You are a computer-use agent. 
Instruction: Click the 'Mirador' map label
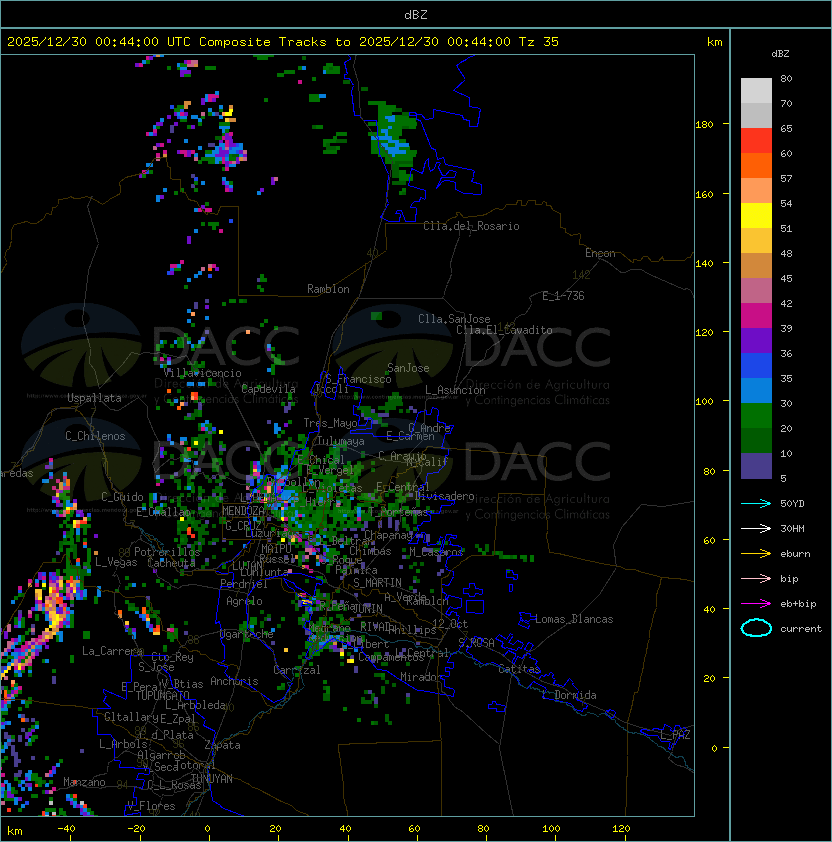[422, 677]
